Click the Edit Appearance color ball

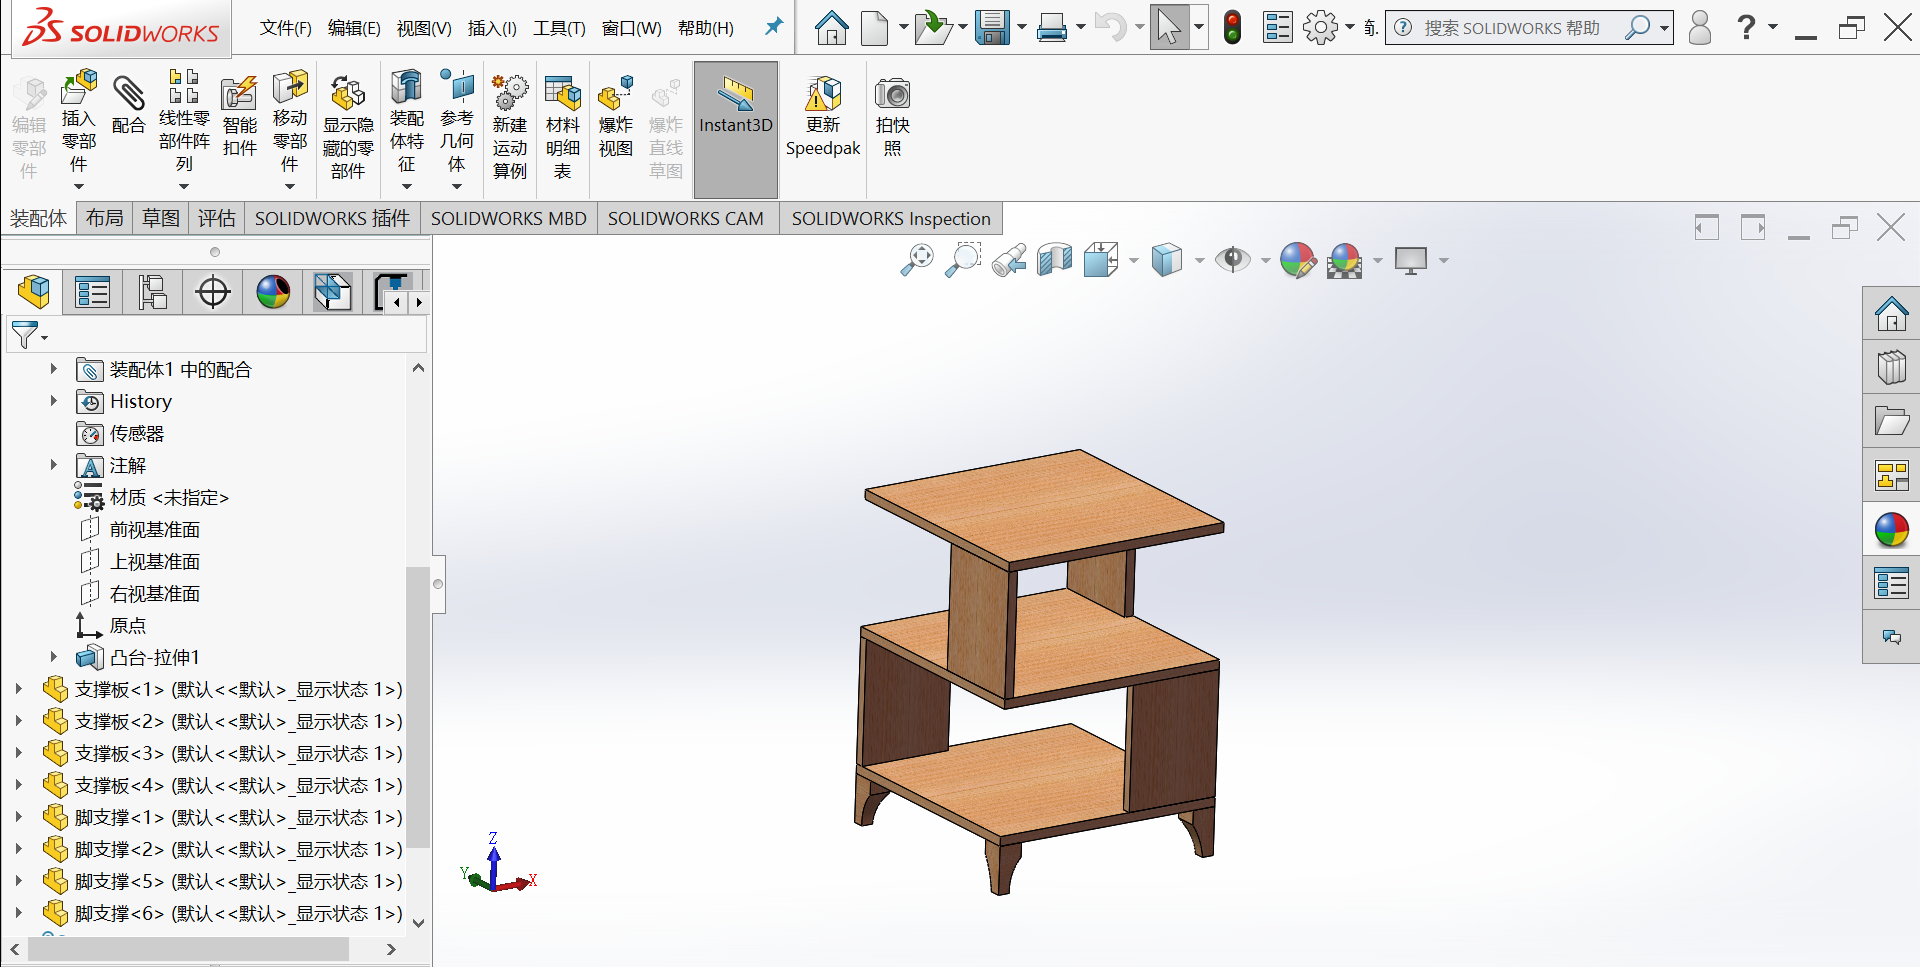tap(1298, 260)
